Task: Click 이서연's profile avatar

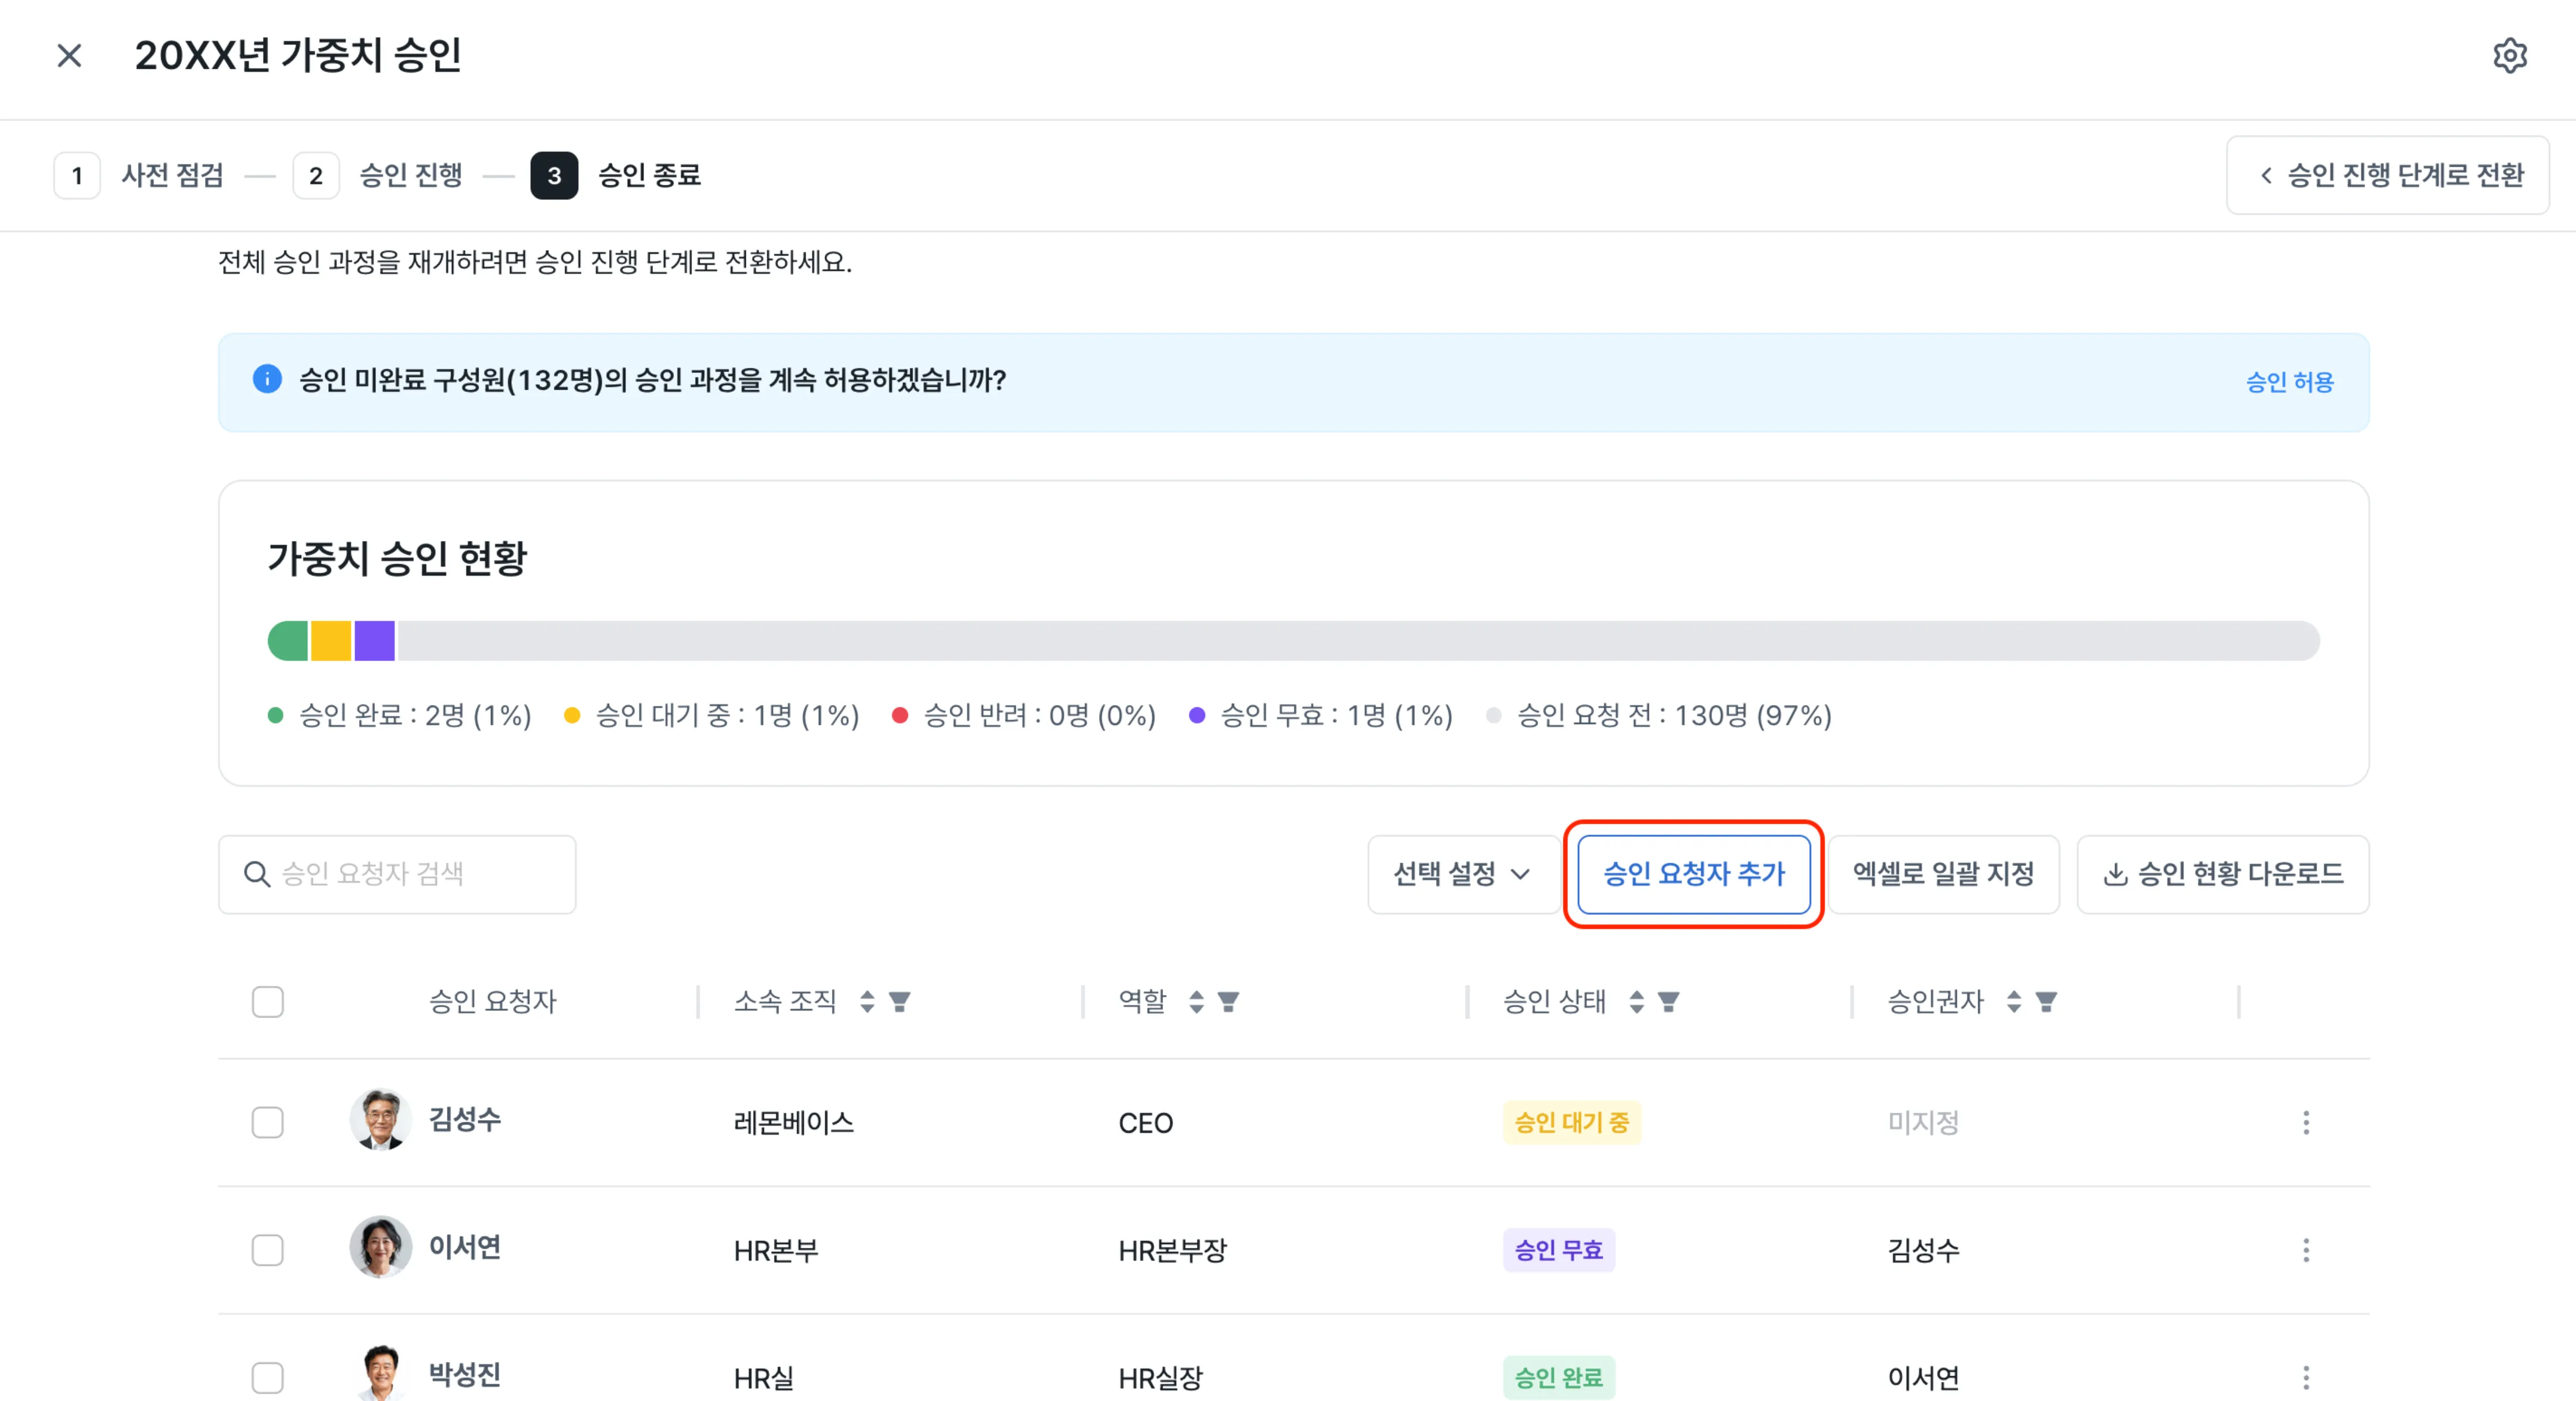Action: (380, 1248)
